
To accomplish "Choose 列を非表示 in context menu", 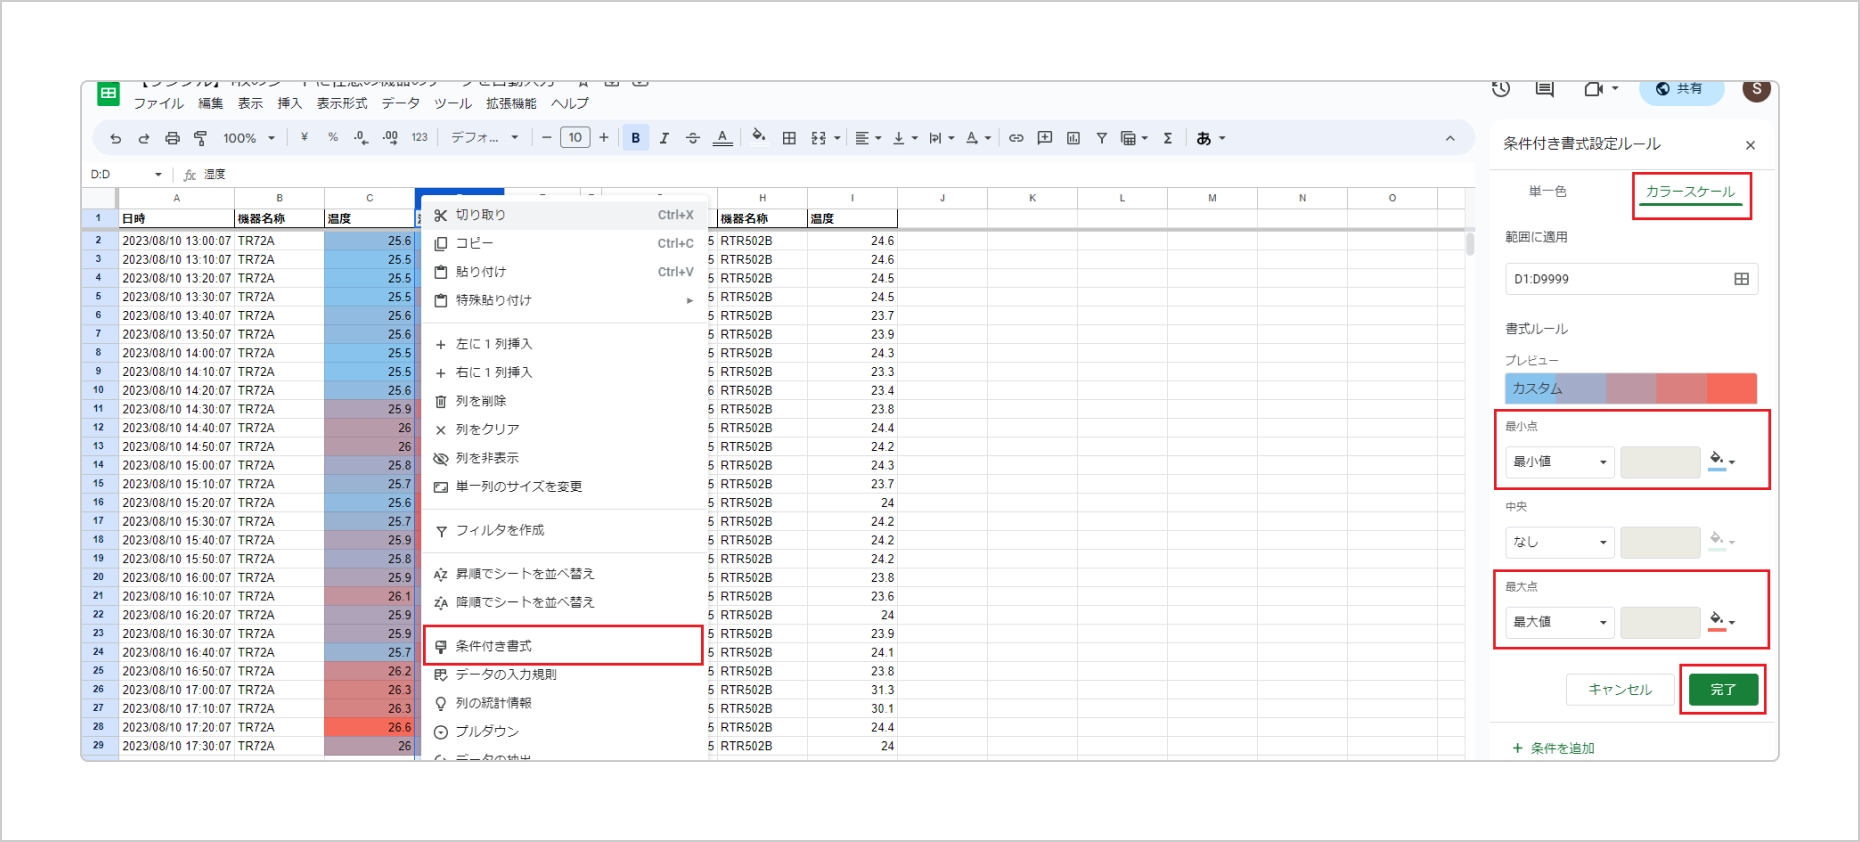I will (x=564, y=458).
